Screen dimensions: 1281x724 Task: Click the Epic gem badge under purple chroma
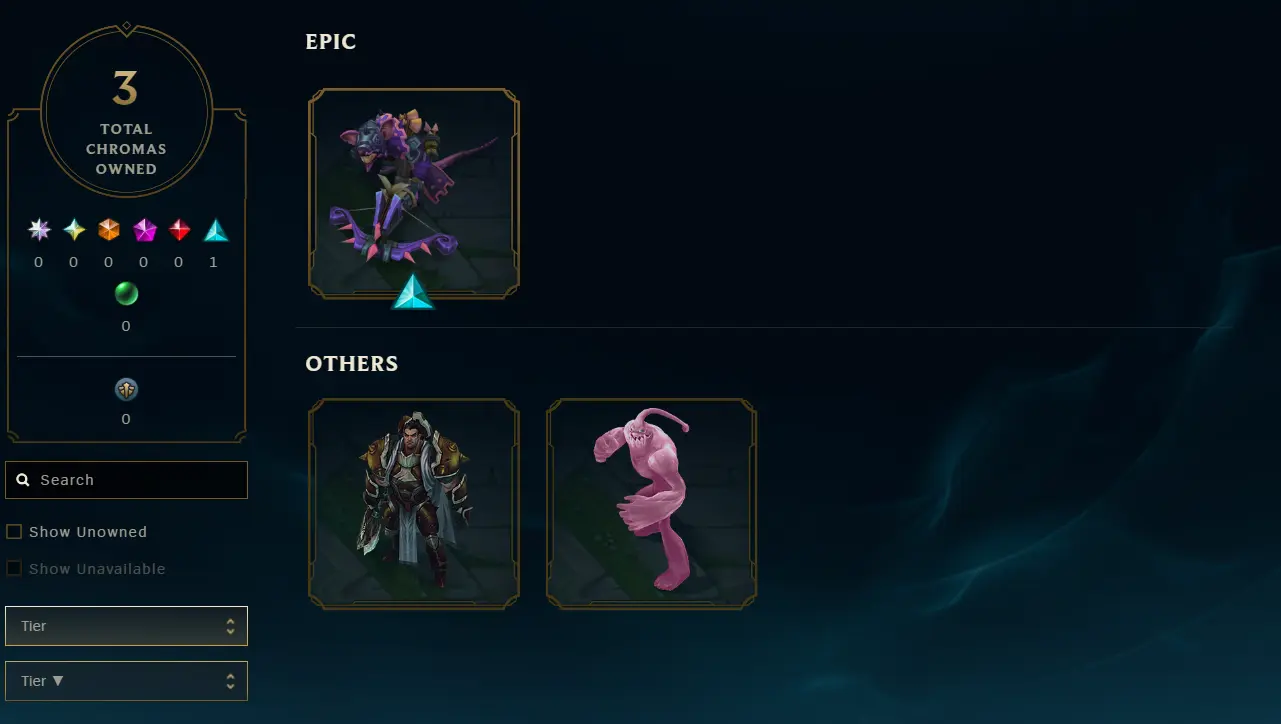point(413,291)
